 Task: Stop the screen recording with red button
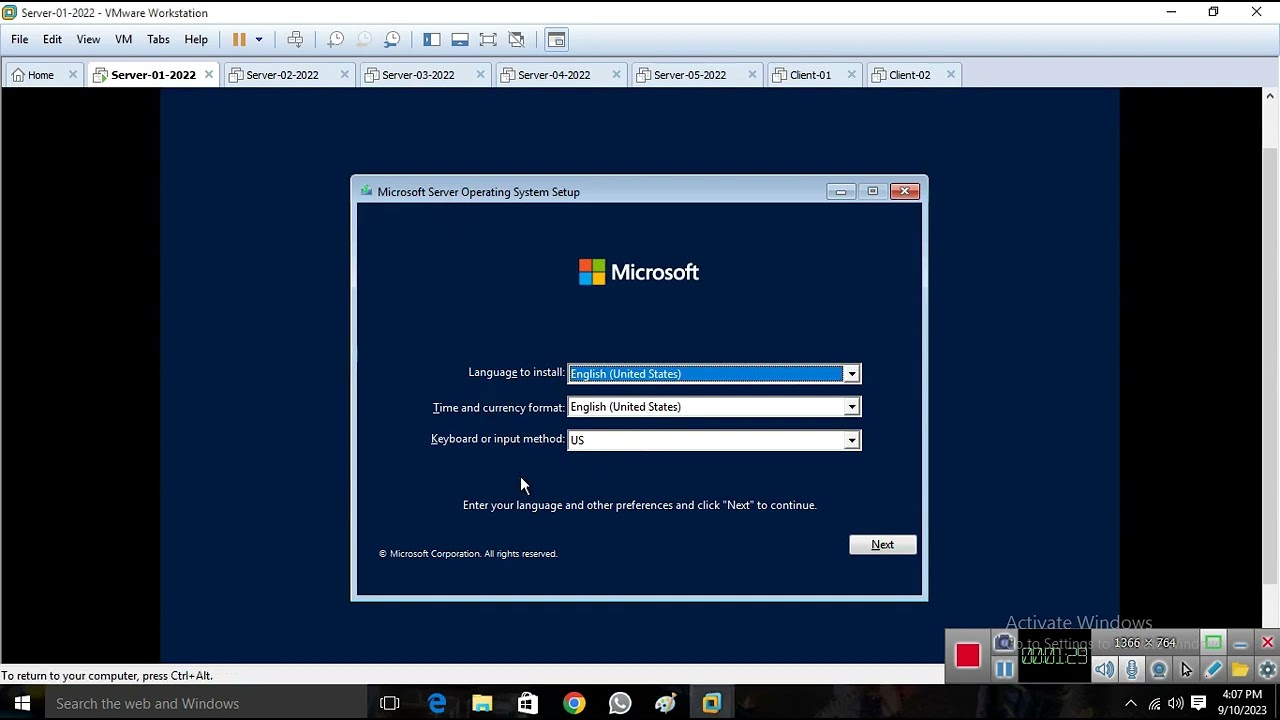[967, 656]
